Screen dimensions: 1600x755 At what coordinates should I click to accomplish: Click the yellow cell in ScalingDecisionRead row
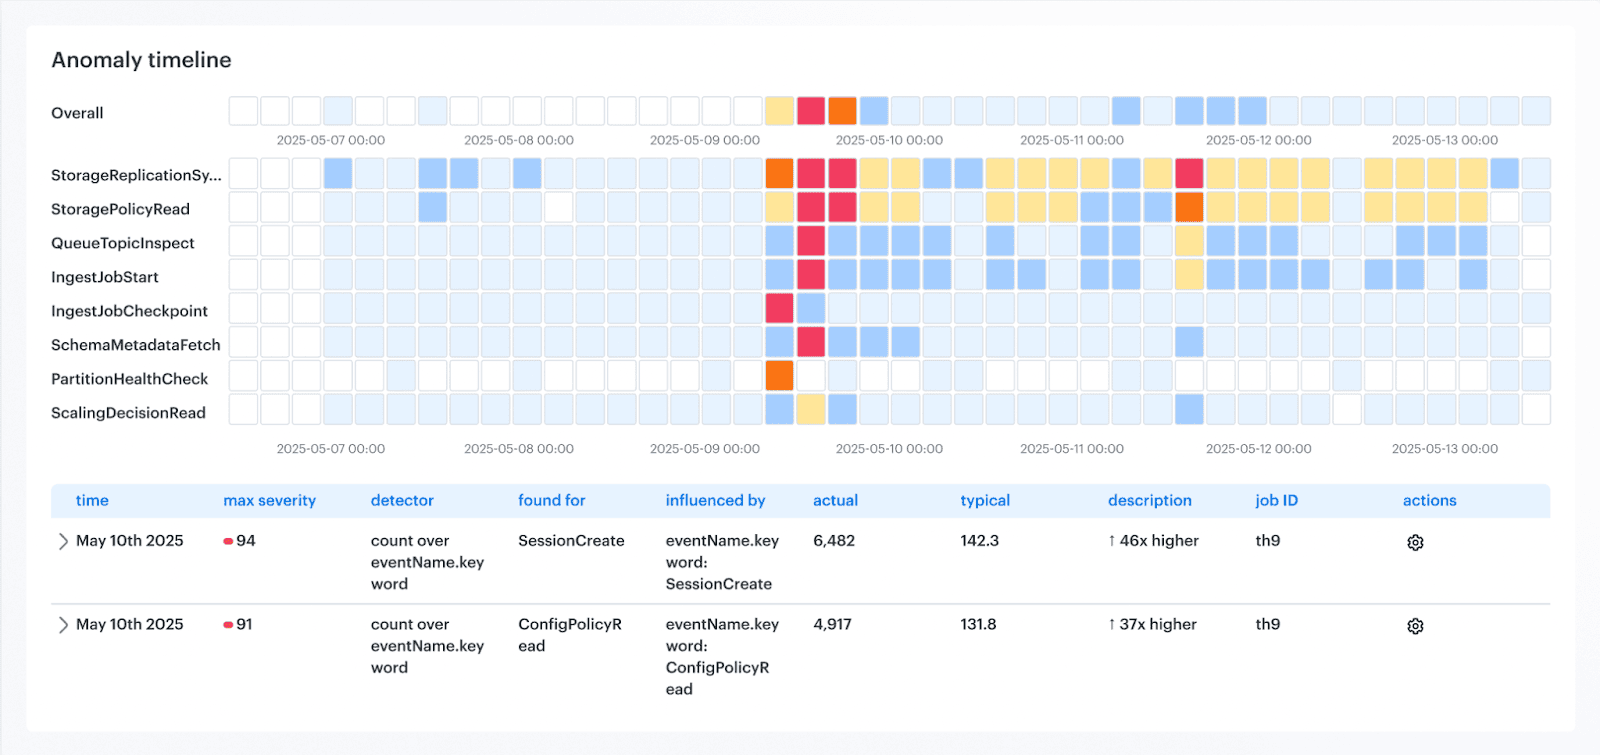(811, 409)
